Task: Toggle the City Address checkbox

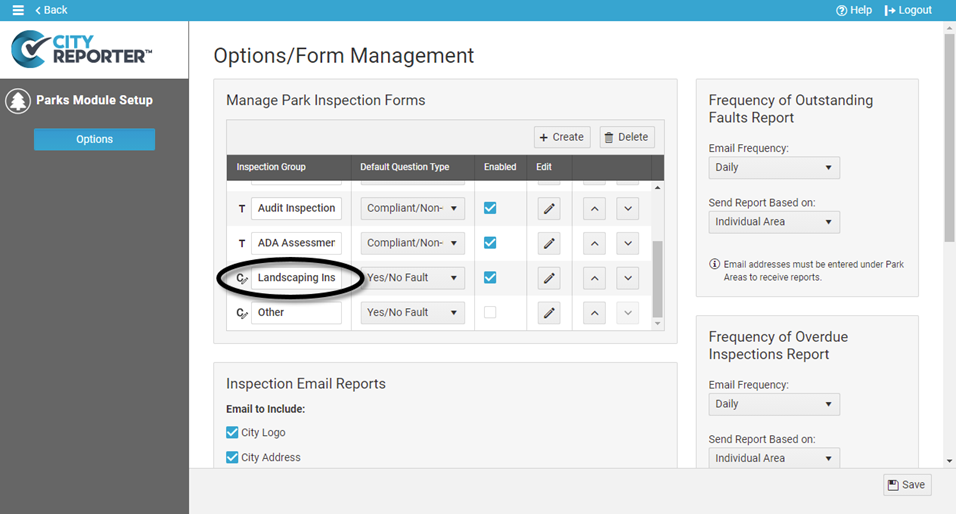Action: click(232, 457)
